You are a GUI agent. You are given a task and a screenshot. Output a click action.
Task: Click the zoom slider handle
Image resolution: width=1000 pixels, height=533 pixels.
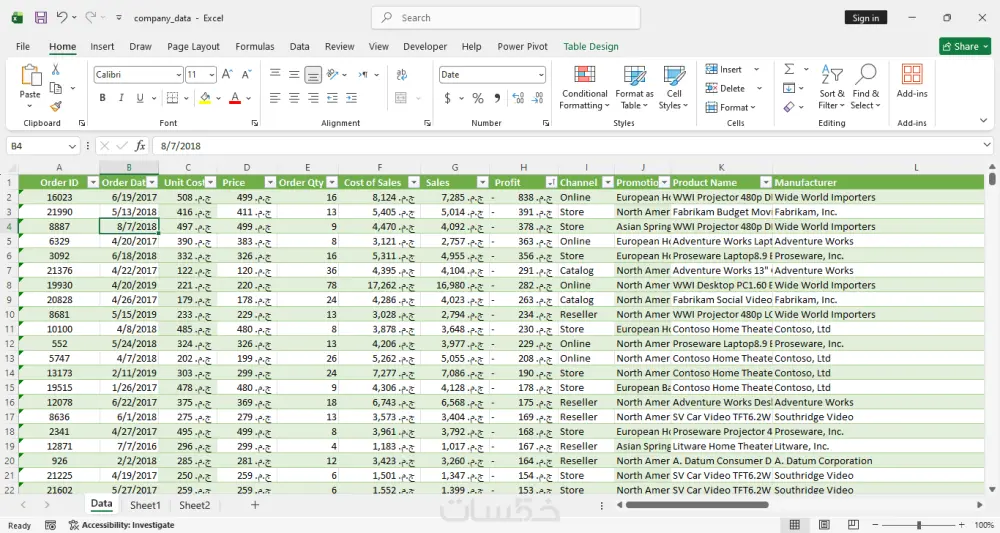(x=918, y=525)
